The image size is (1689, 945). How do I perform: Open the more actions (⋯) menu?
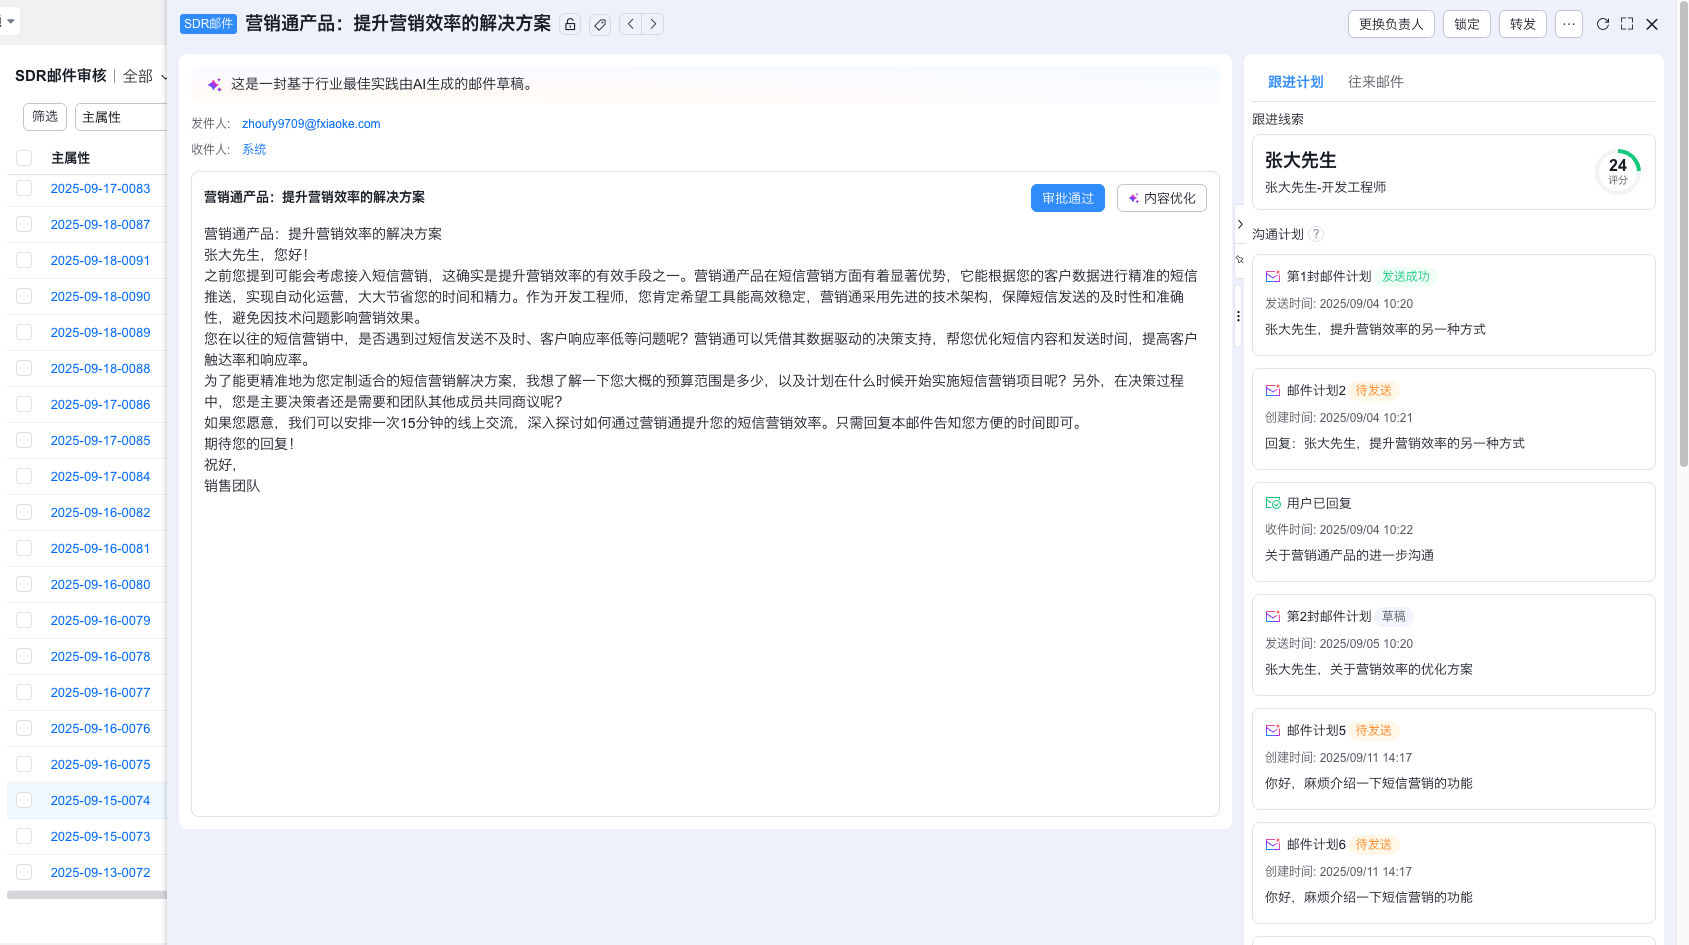pyautogui.click(x=1569, y=24)
